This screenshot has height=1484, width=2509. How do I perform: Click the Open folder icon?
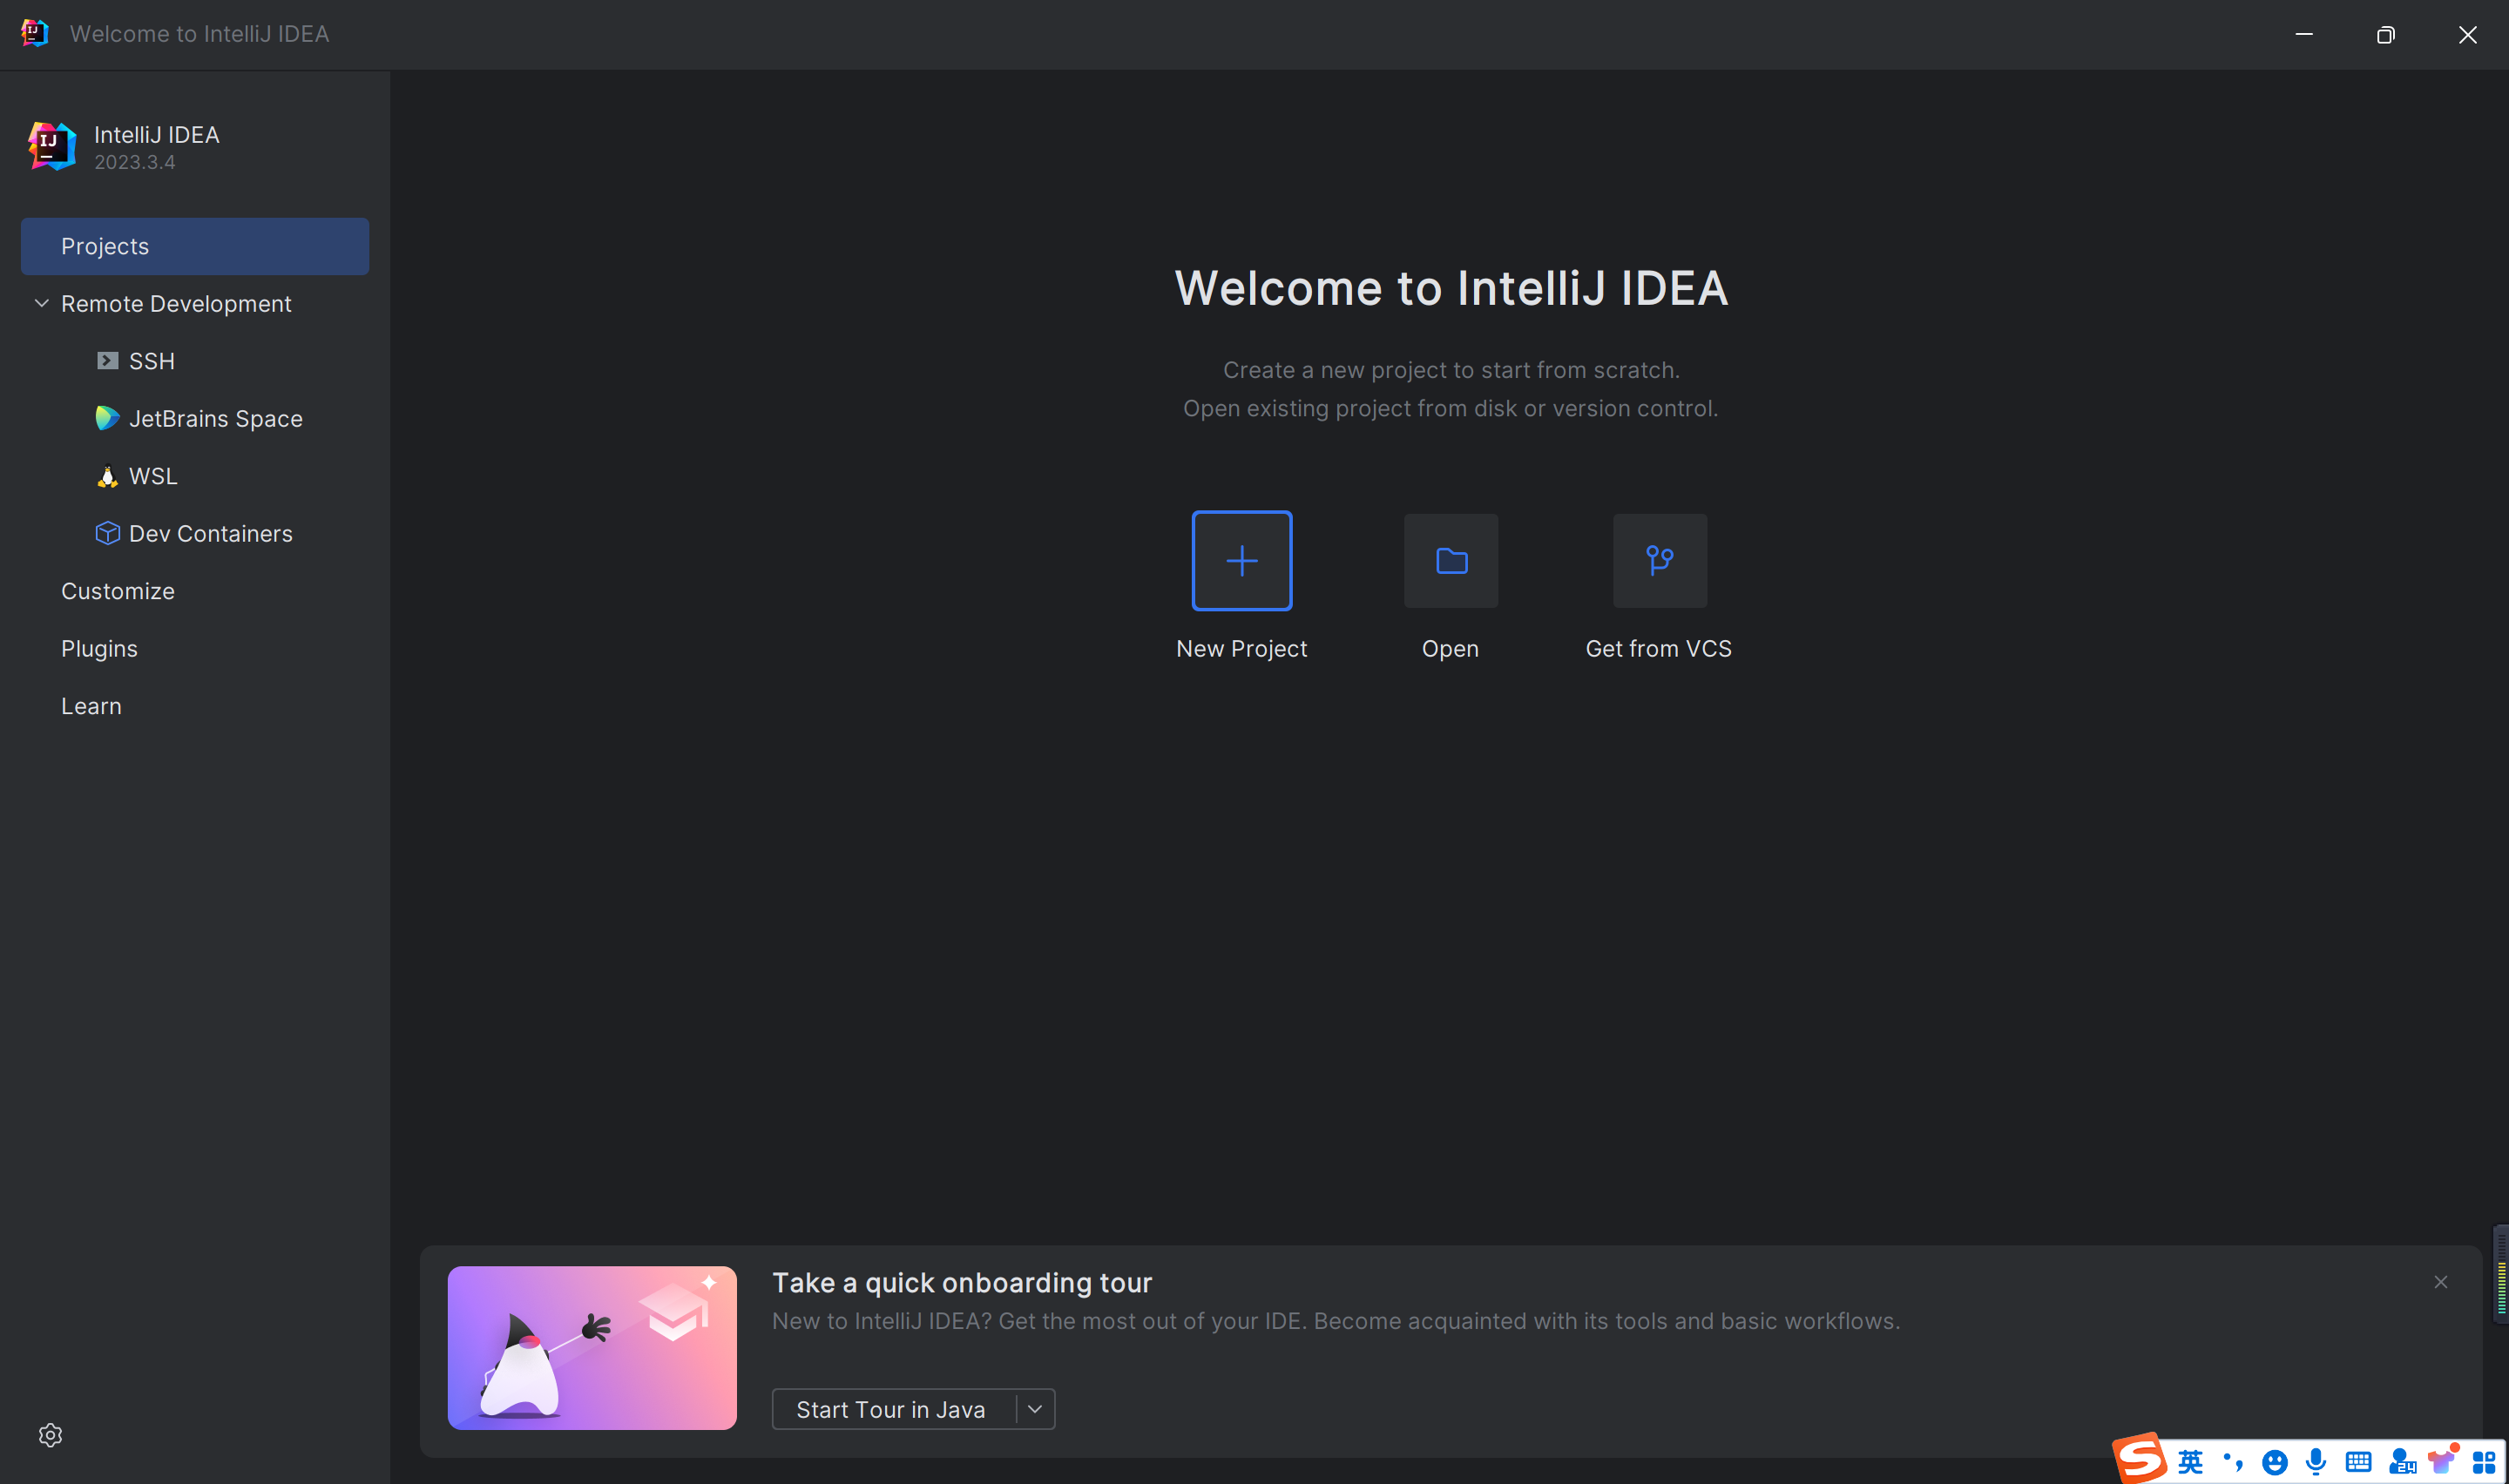tap(1450, 561)
